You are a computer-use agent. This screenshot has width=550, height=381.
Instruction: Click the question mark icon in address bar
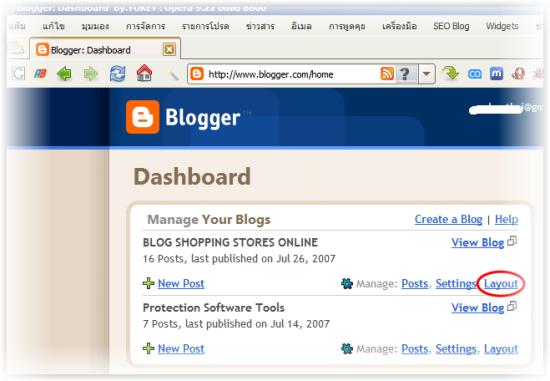pos(405,74)
